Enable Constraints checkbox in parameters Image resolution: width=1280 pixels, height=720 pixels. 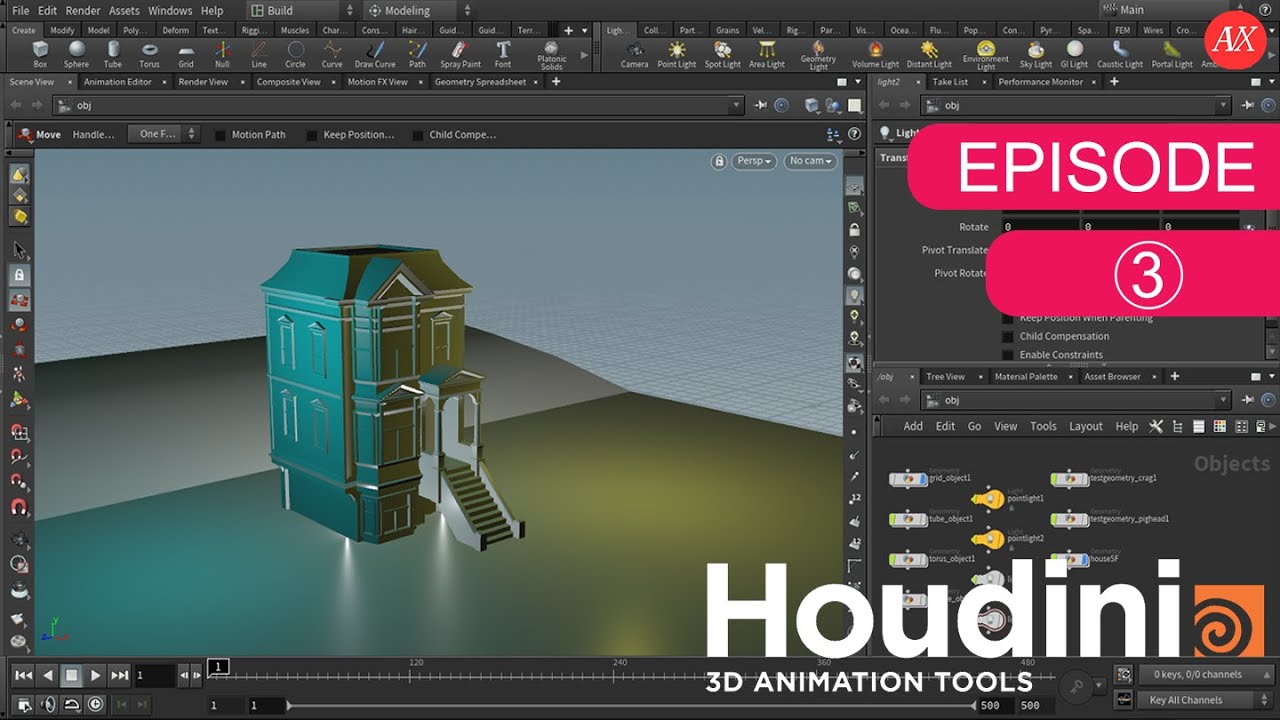pos(1008,355)
